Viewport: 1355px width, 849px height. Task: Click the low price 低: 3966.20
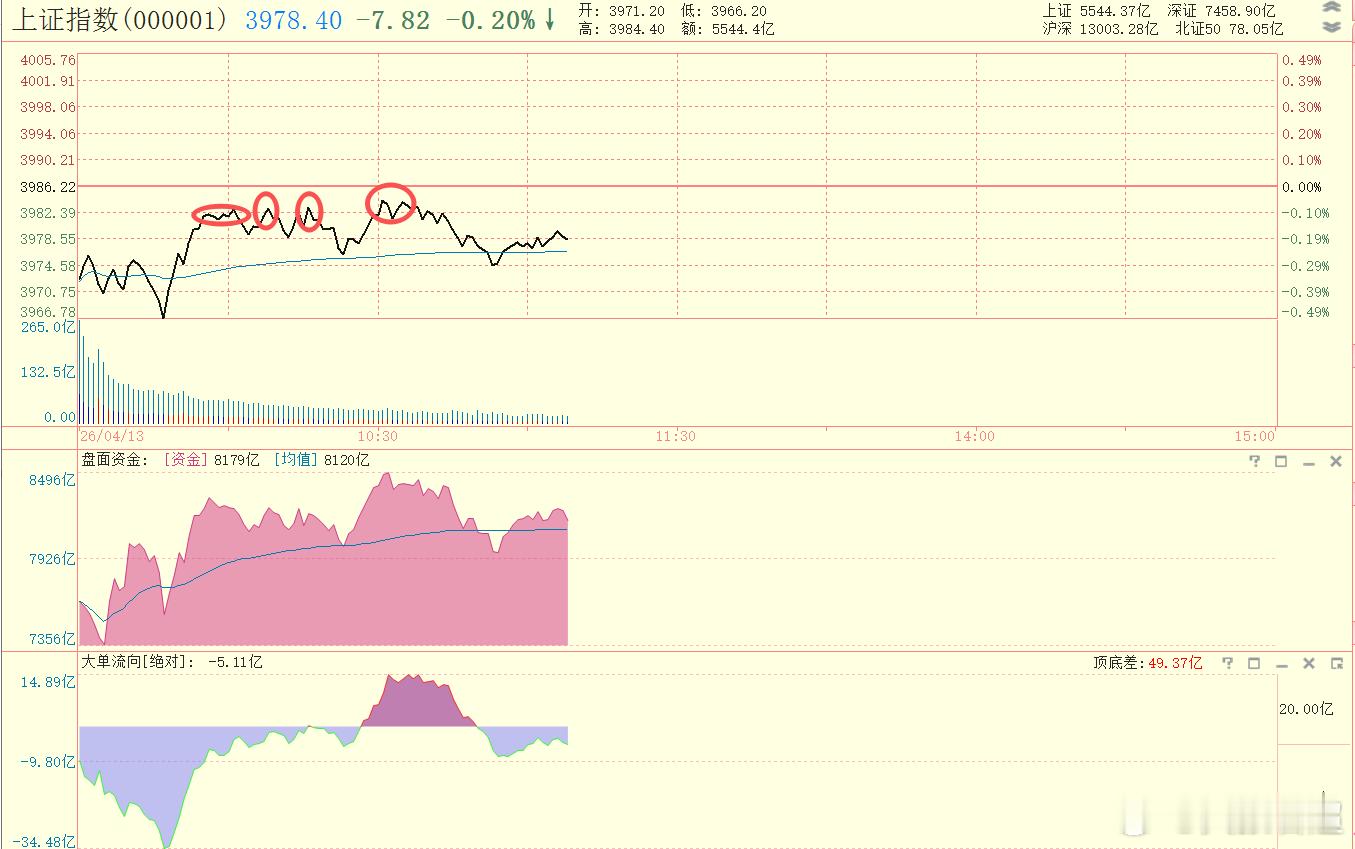723,10
